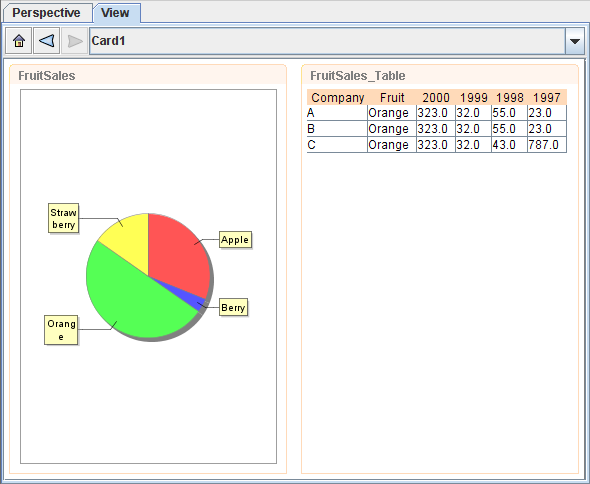Click the FruitSales panel title
The image size is (590, 484).
coord(47,76)
